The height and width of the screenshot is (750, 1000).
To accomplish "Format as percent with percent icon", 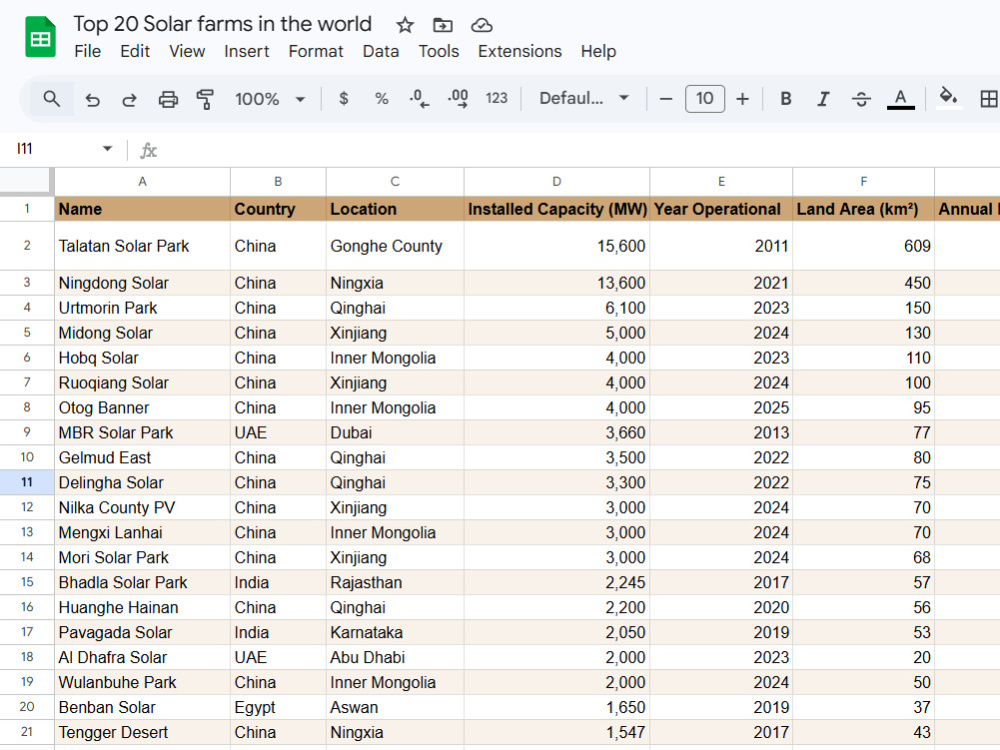I will tap(381, 99).
